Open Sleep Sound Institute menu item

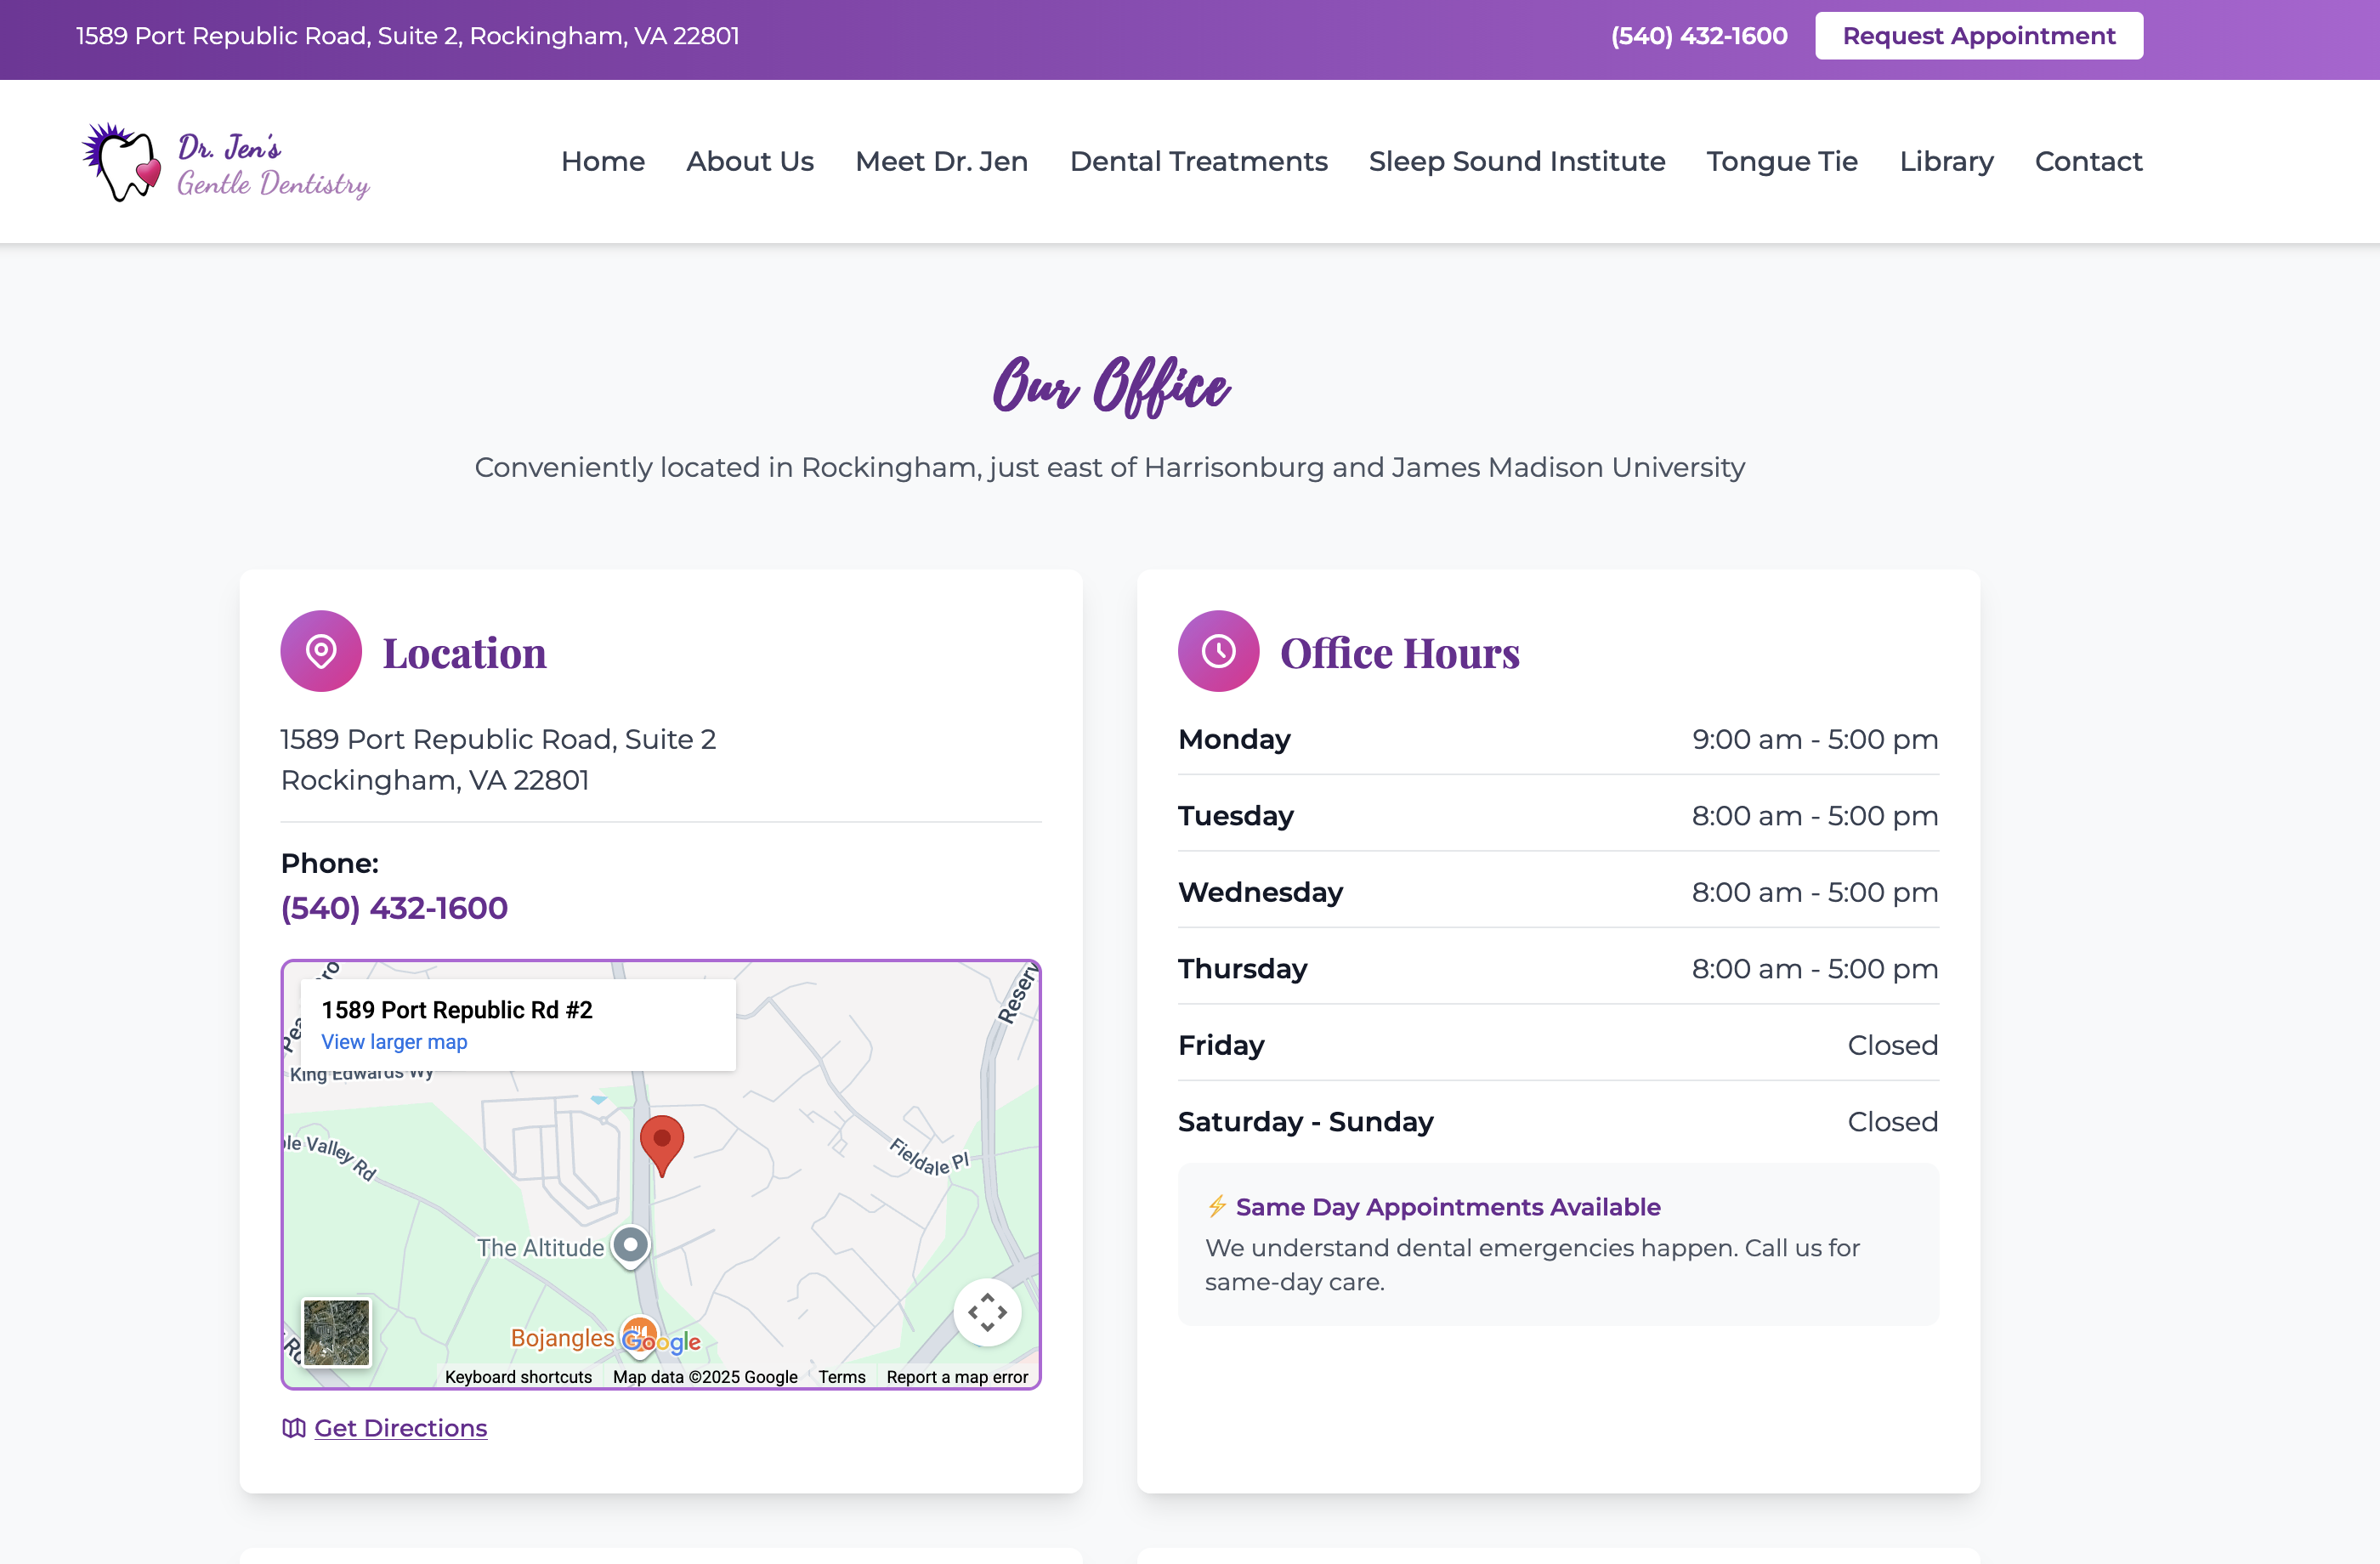pos(1517,161)
